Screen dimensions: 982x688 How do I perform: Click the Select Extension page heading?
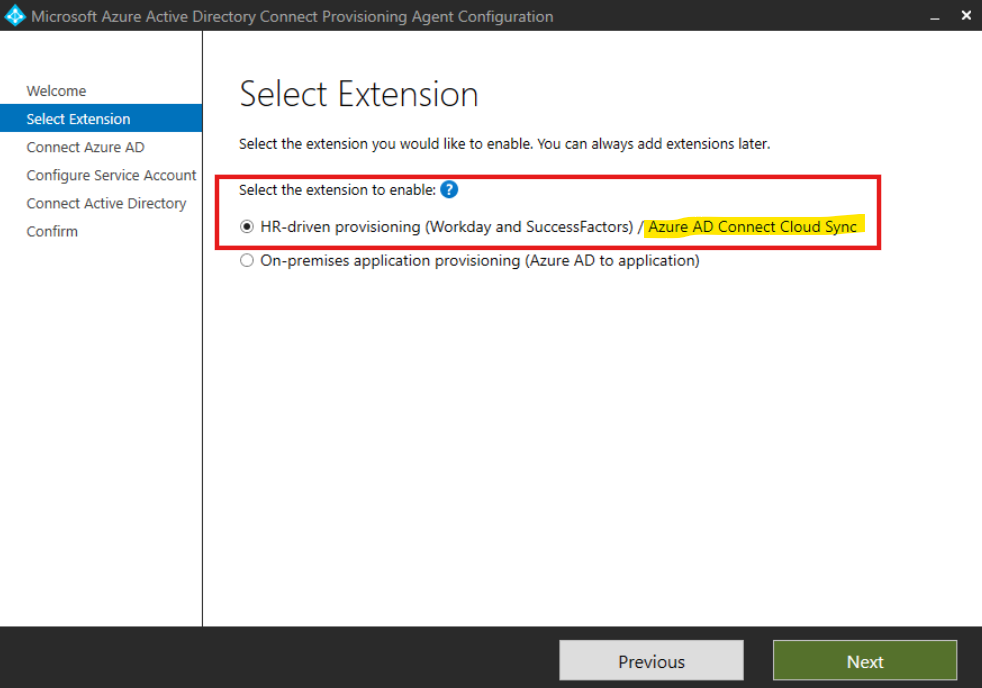click(358, 93)
